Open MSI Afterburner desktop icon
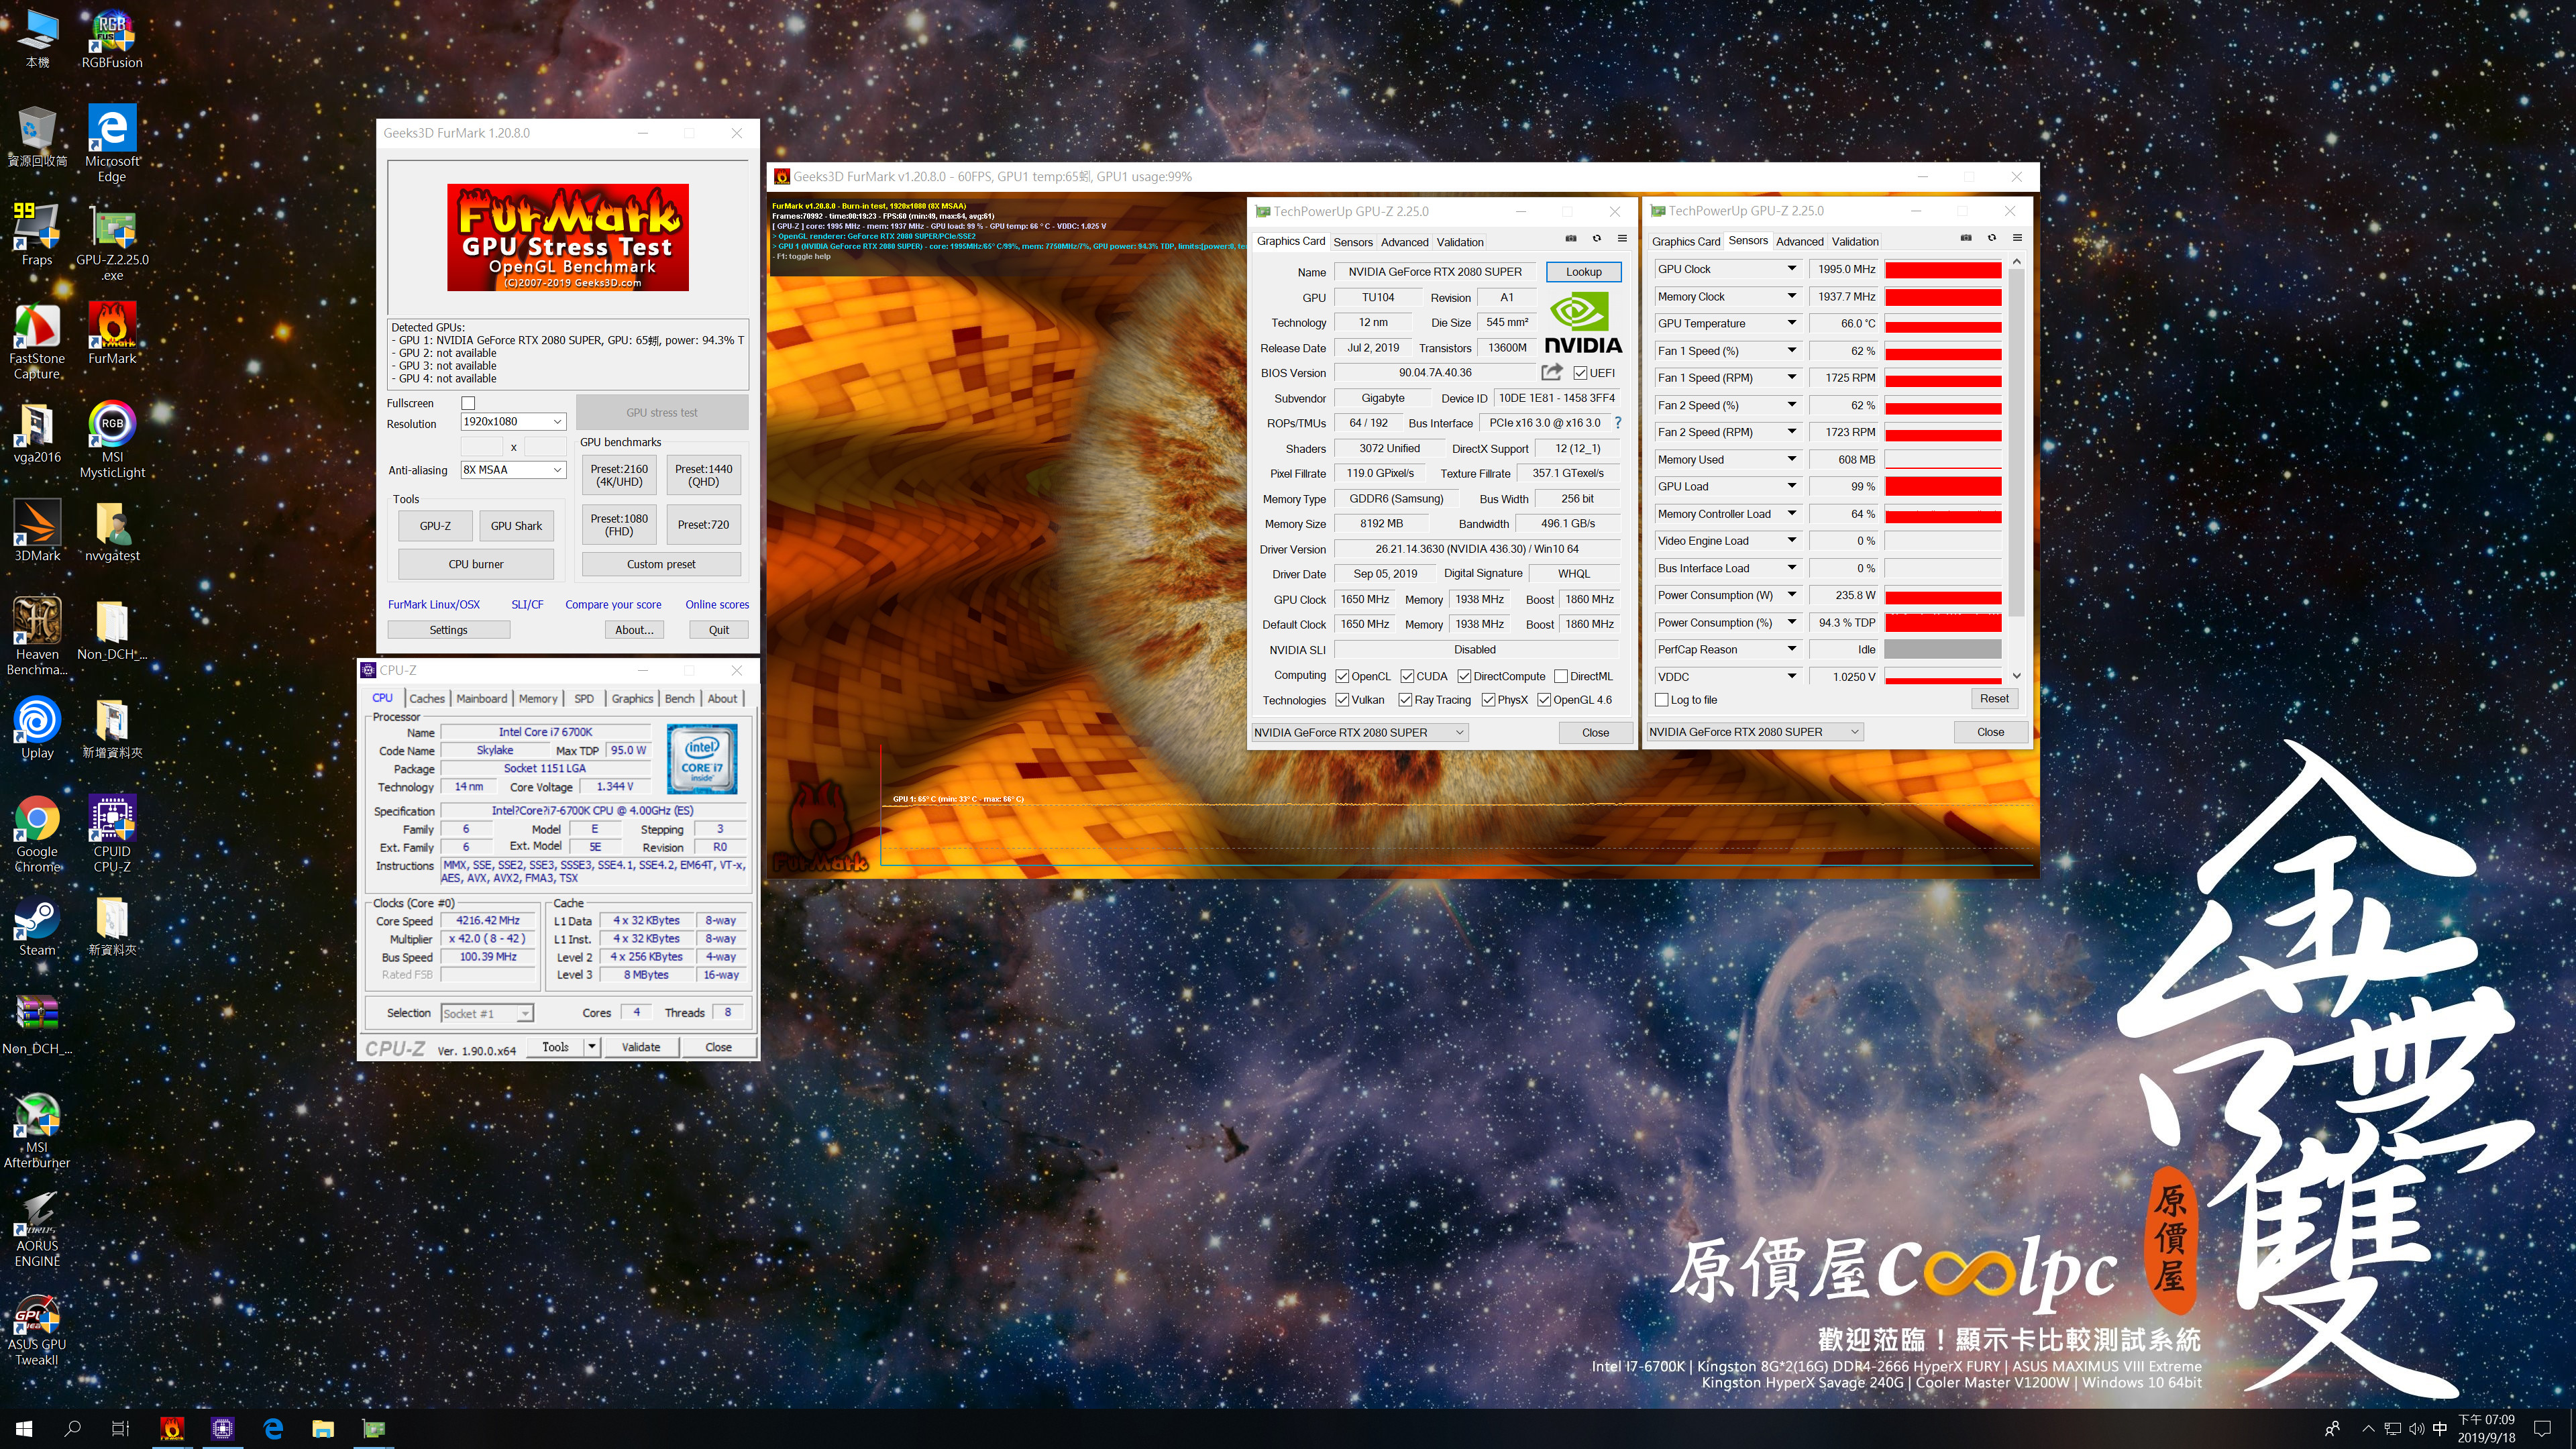 click(x=37, y=1130)
